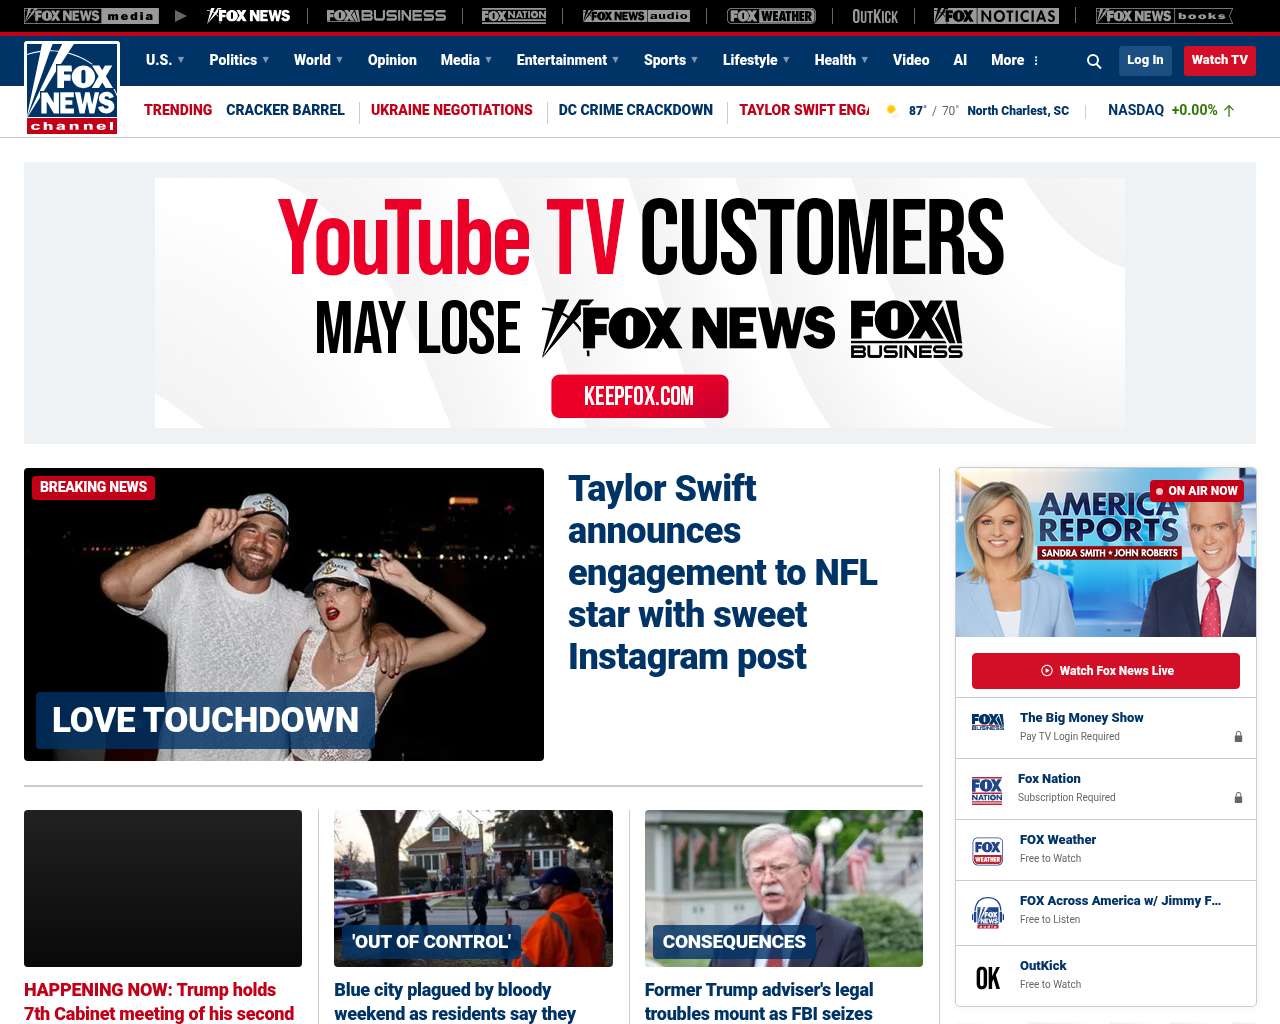
Task: Read Taylor Swift engagement headline article
Action: click(723, 573)
